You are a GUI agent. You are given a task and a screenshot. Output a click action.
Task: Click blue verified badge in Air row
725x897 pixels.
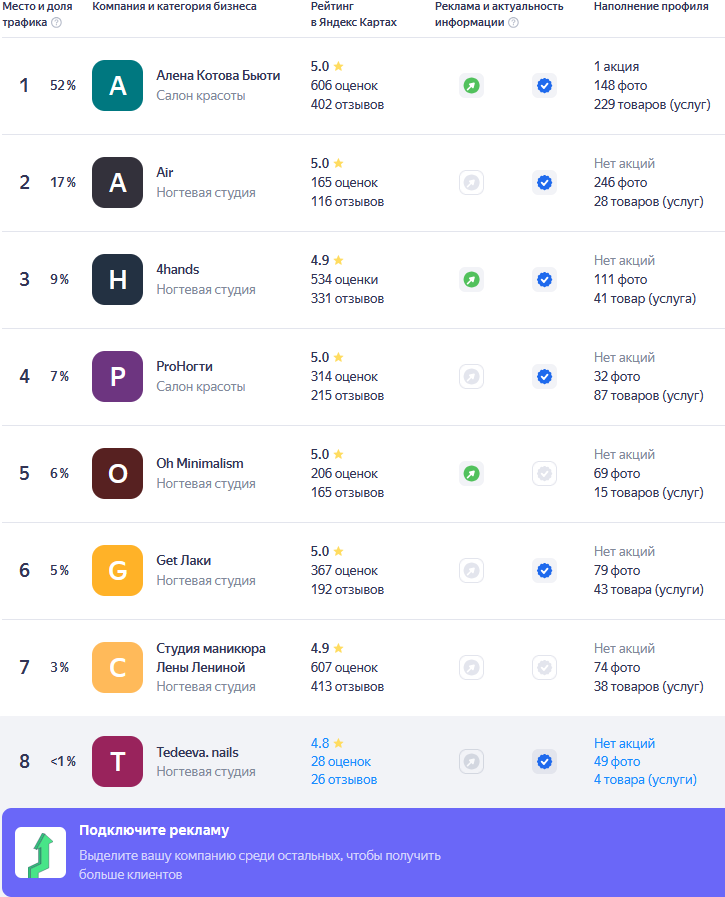point(544,183)
